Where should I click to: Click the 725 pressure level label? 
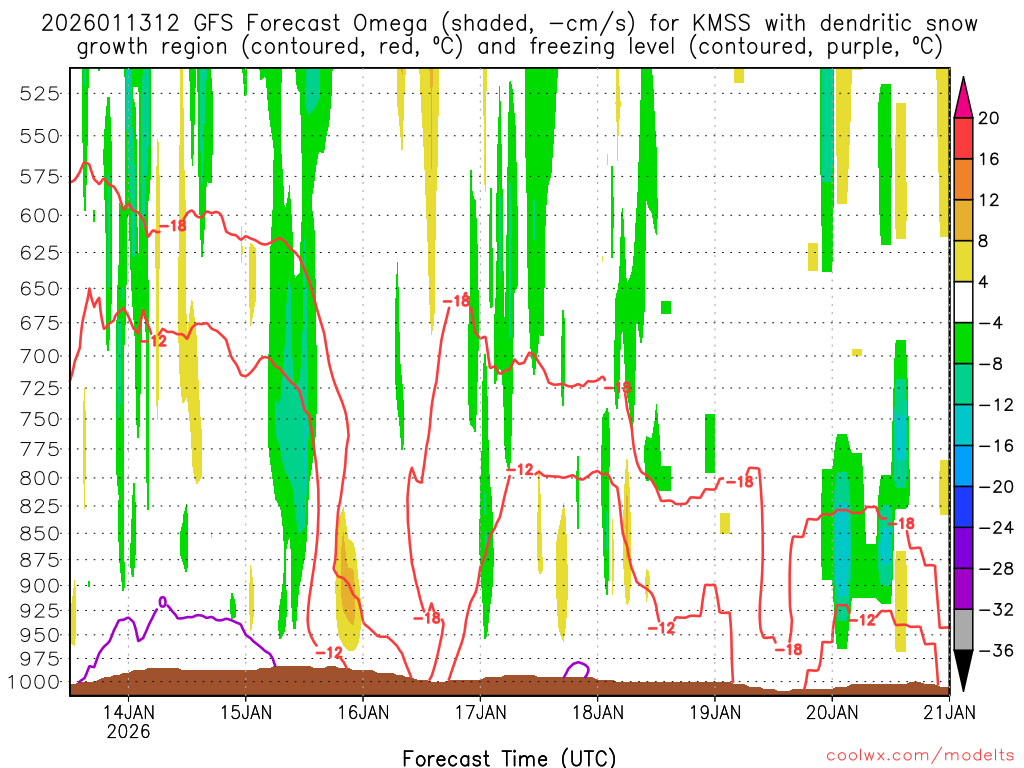(x=39, y=389)
